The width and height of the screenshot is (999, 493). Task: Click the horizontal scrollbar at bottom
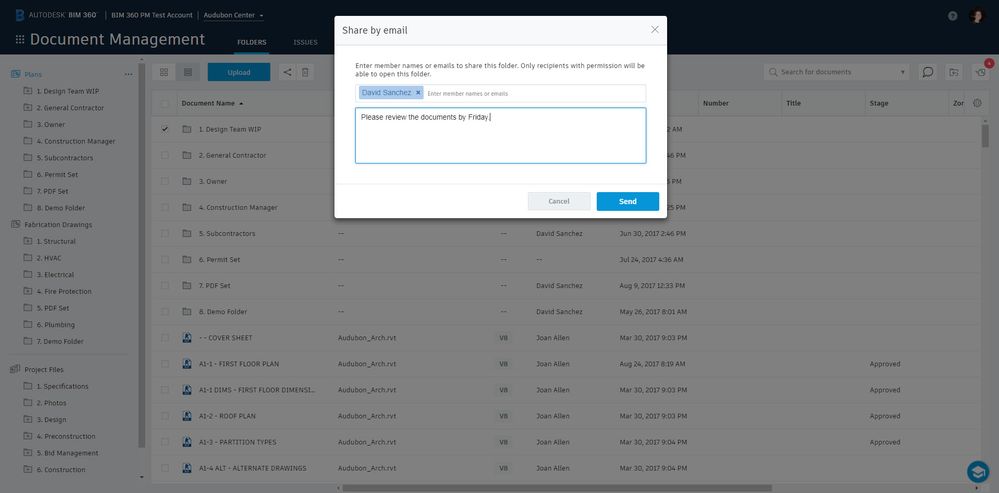coord(557,488)
